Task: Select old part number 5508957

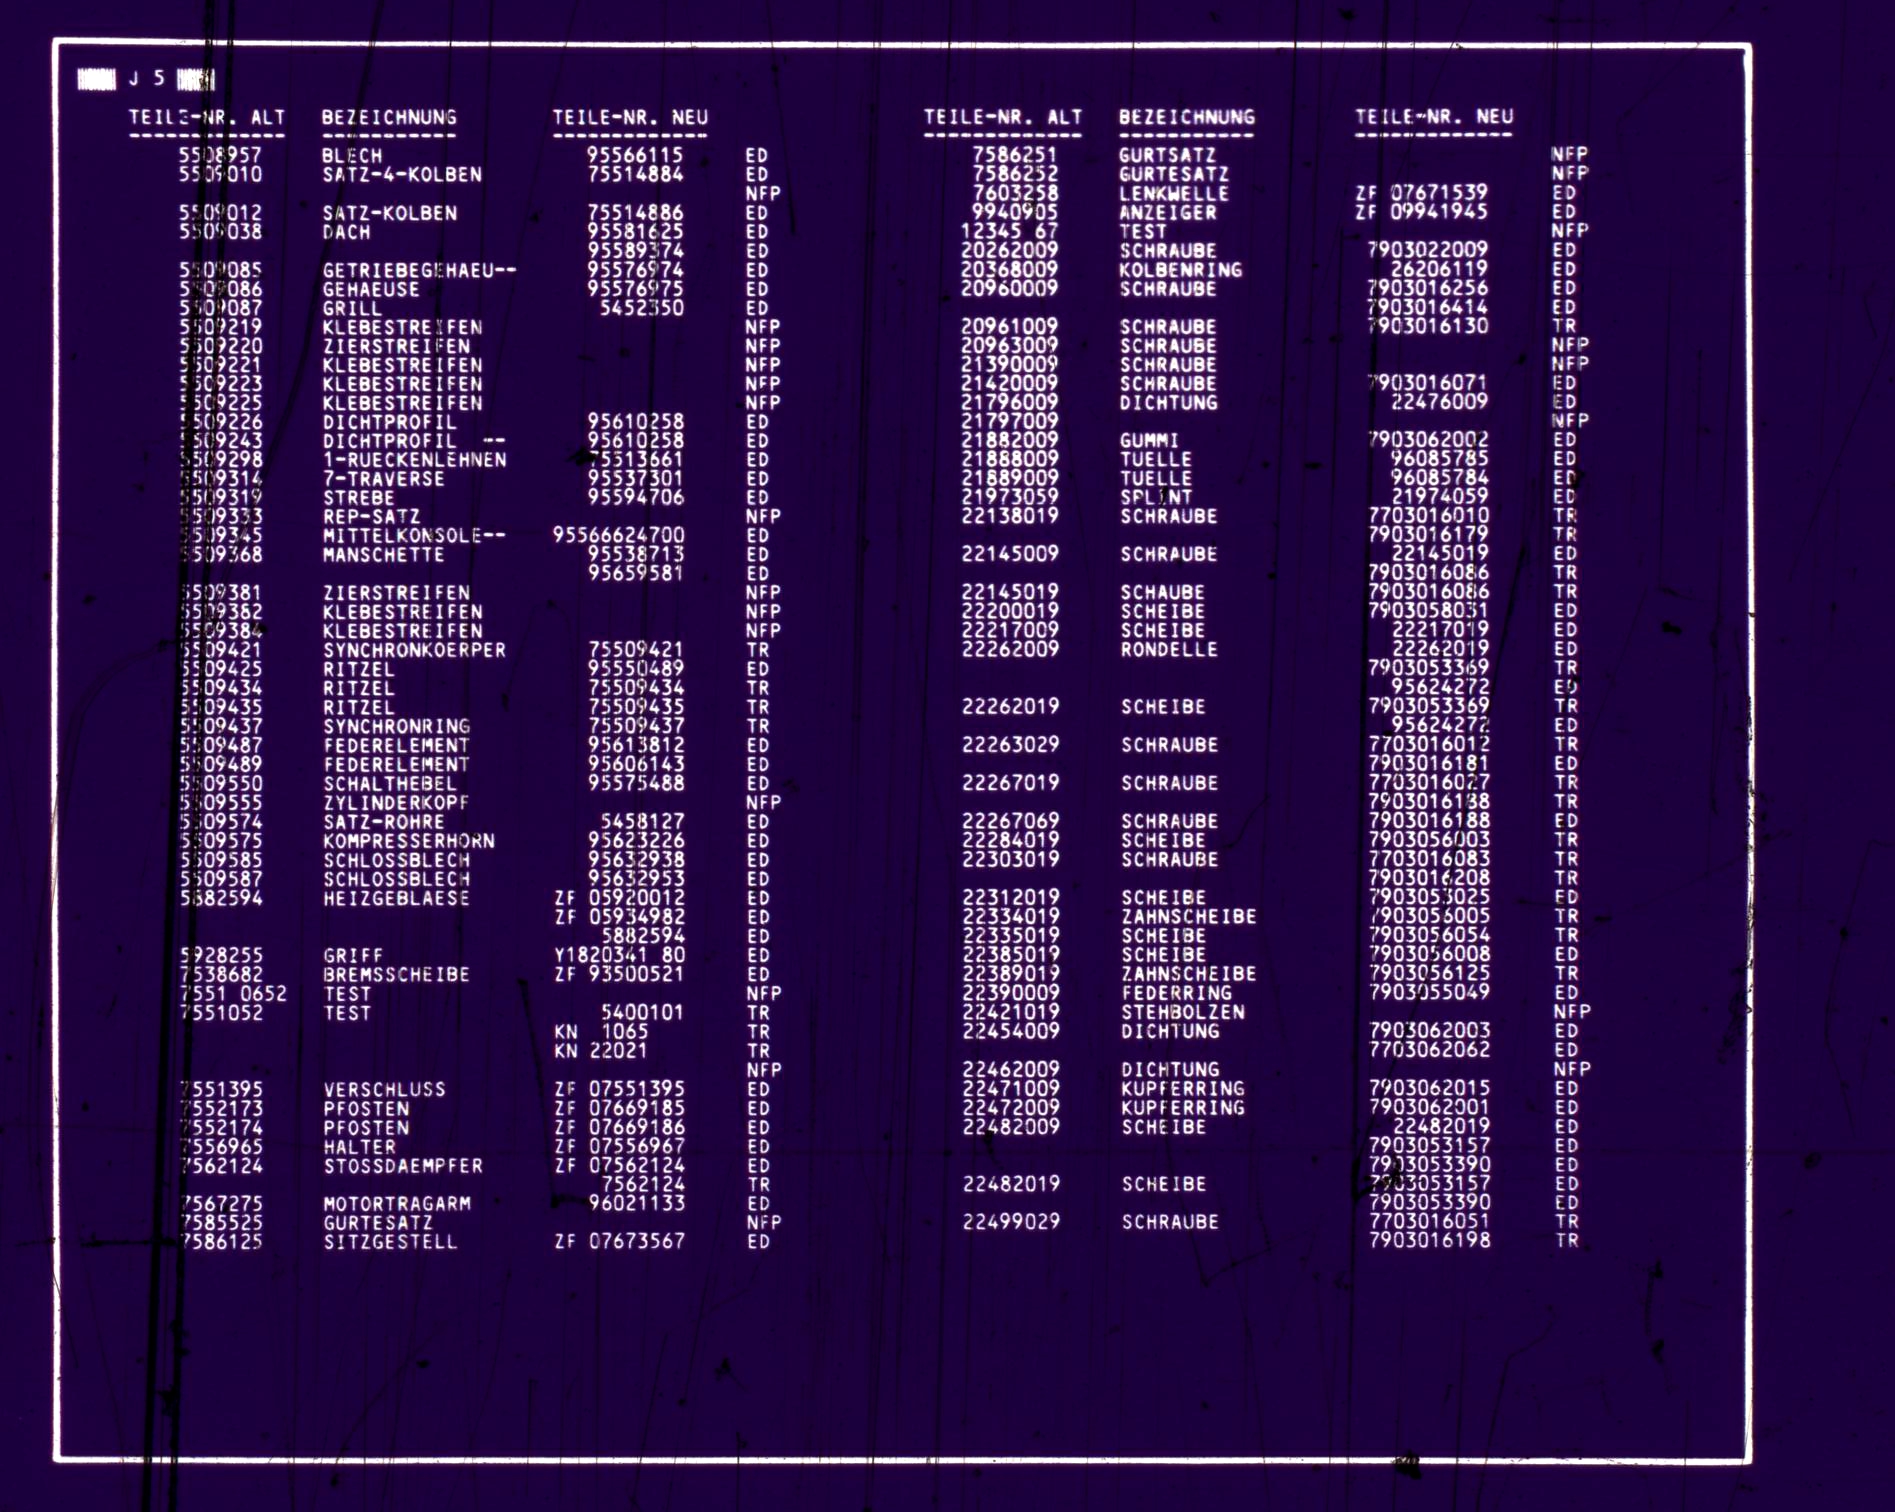Action: (220, 155)
